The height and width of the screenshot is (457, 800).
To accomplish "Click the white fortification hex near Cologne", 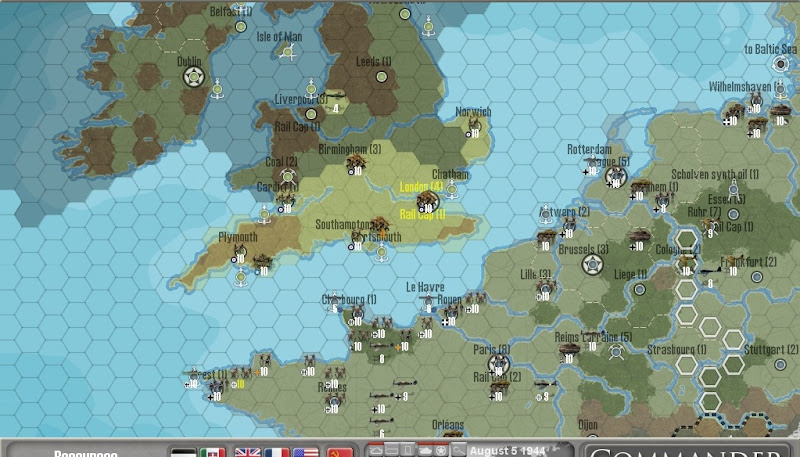I will click(x=686, y=240).
